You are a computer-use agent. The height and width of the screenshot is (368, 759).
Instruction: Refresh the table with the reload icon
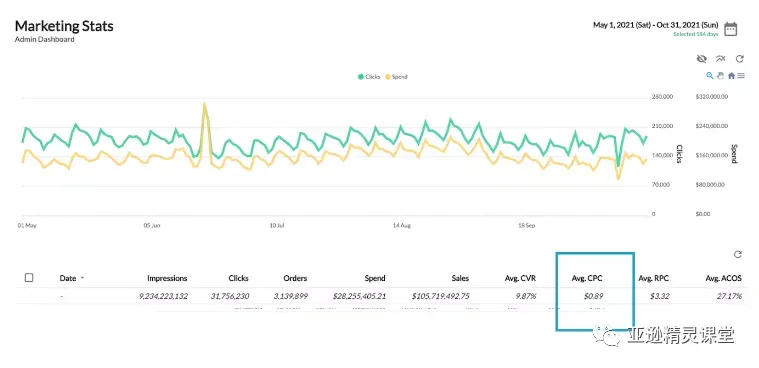tap(738, 254)
